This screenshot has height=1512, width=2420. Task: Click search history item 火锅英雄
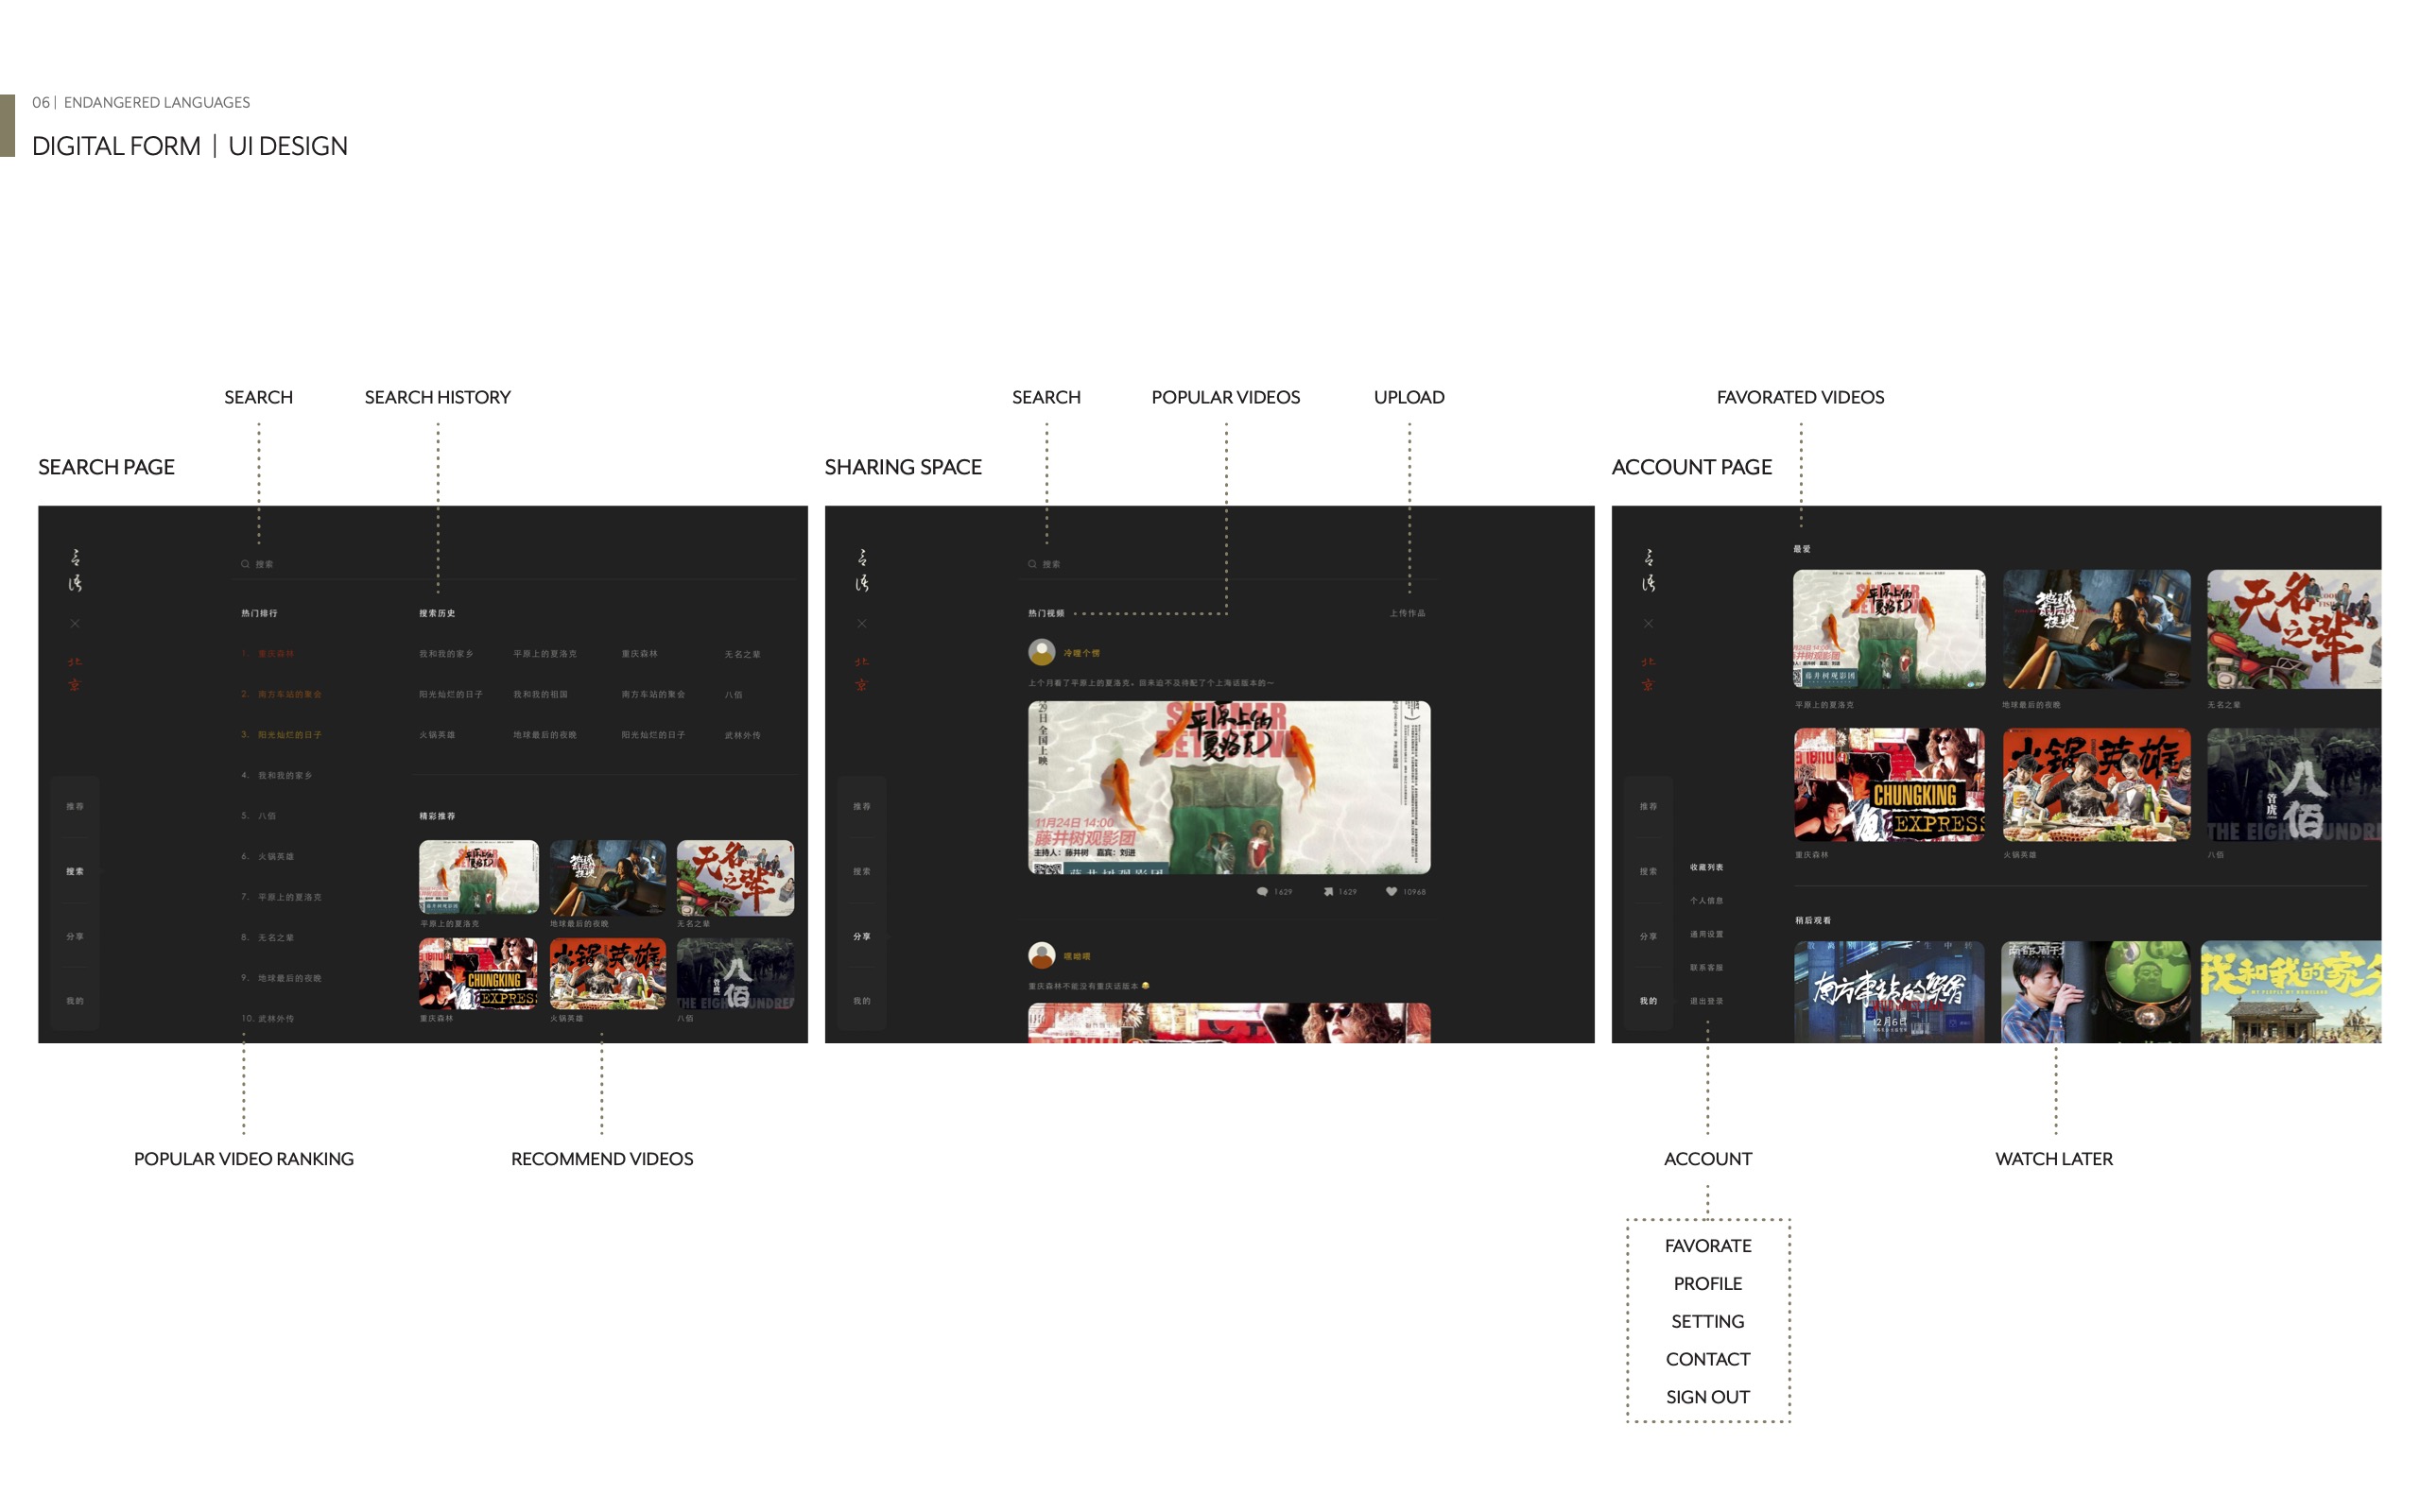click(437, 735)
